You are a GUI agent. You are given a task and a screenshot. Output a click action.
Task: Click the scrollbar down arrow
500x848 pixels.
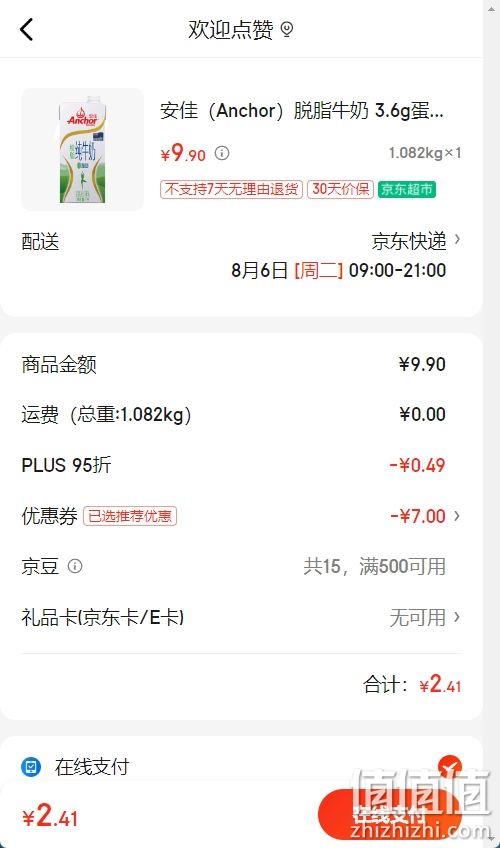[491, 838]
